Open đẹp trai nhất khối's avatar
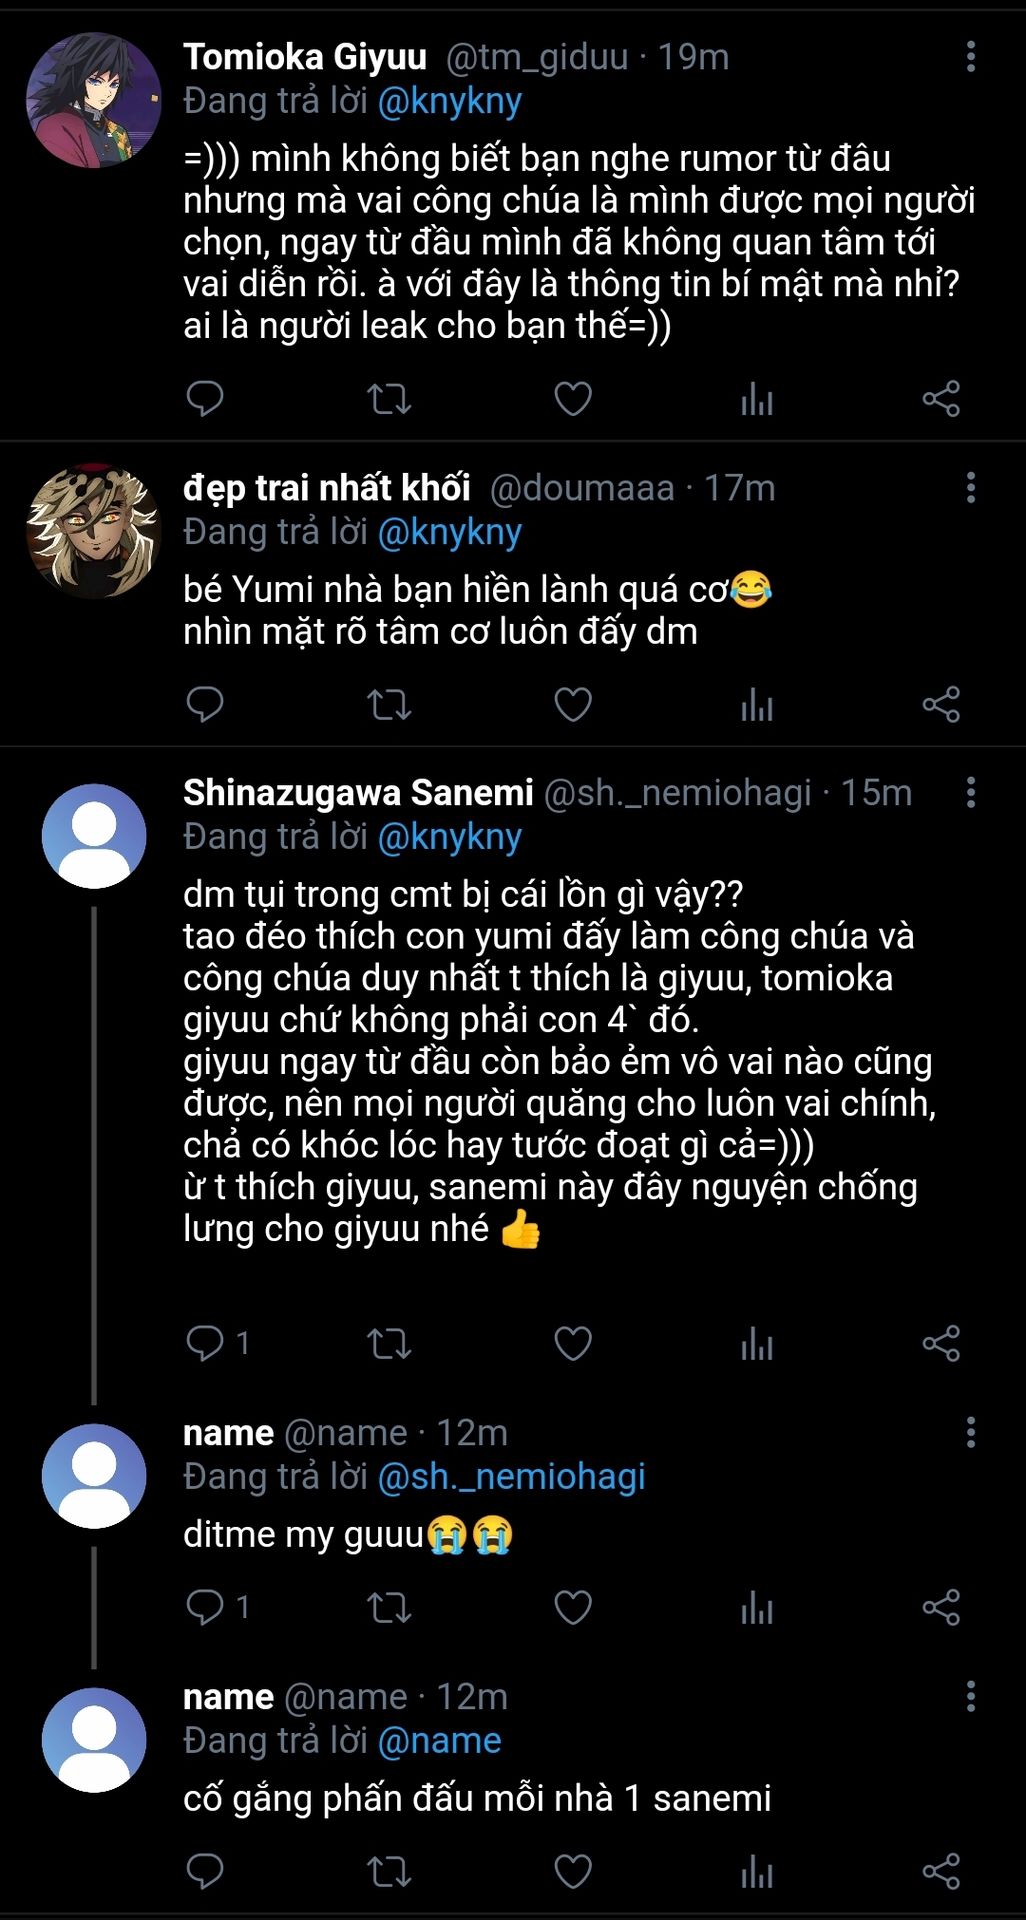 93,531
